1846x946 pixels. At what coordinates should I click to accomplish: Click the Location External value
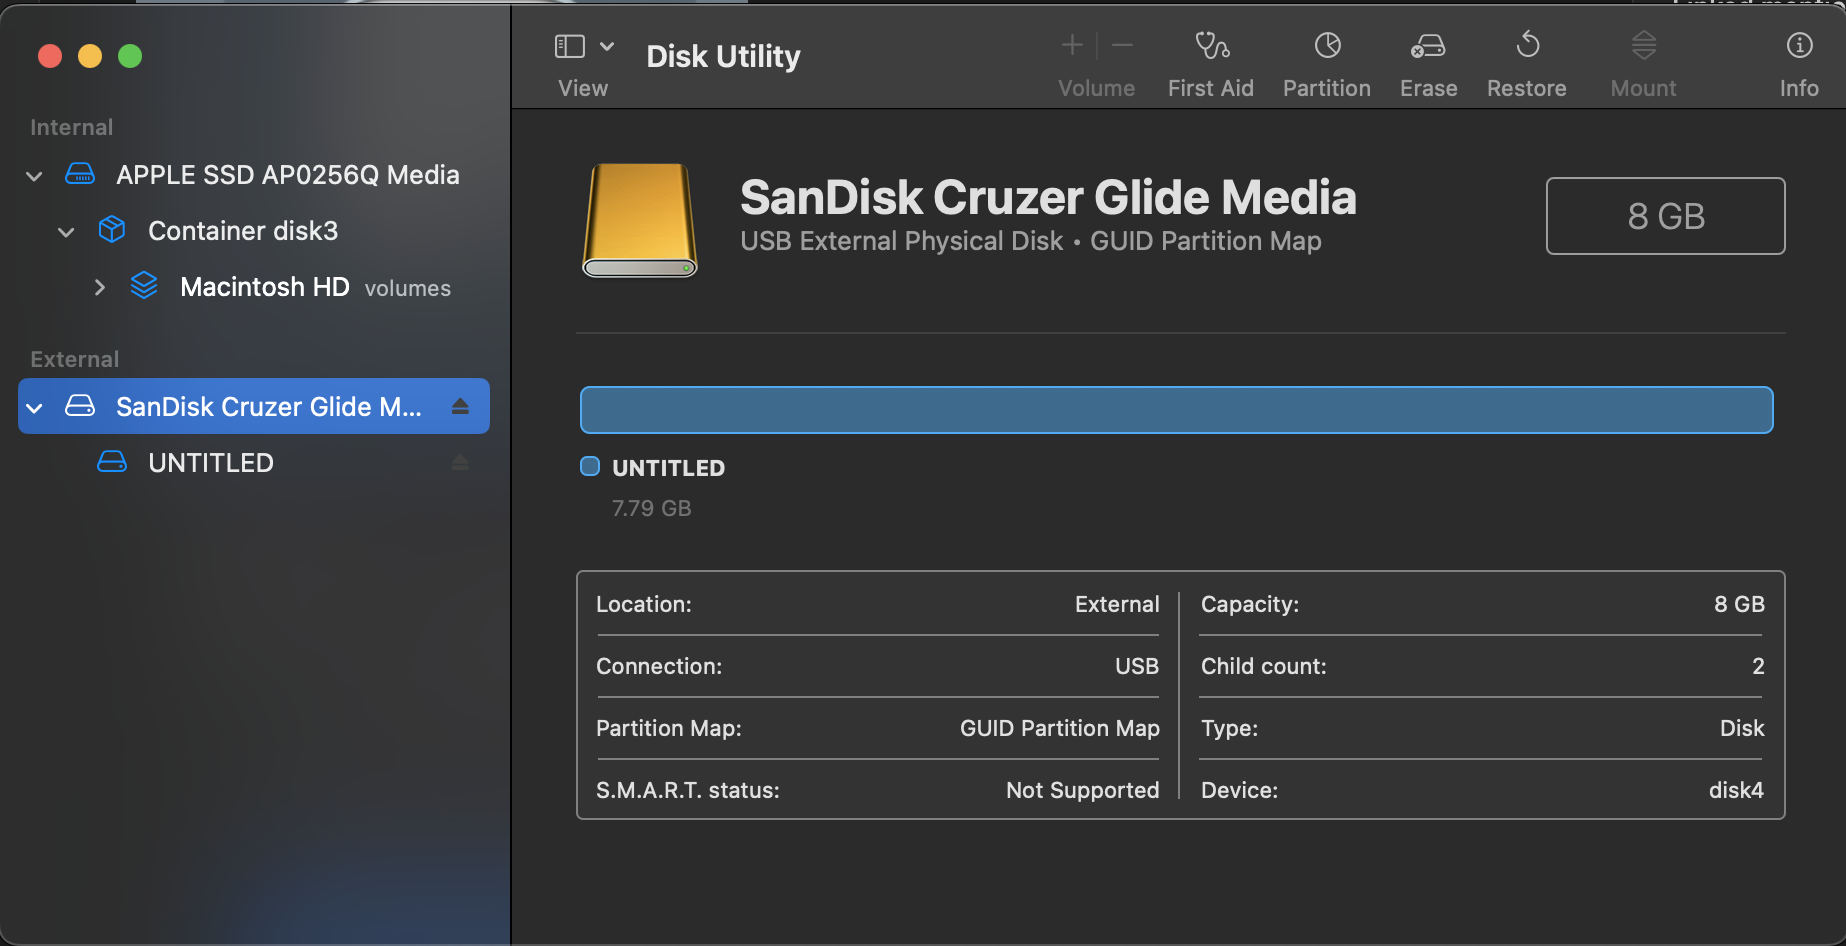pos(1117,604)
